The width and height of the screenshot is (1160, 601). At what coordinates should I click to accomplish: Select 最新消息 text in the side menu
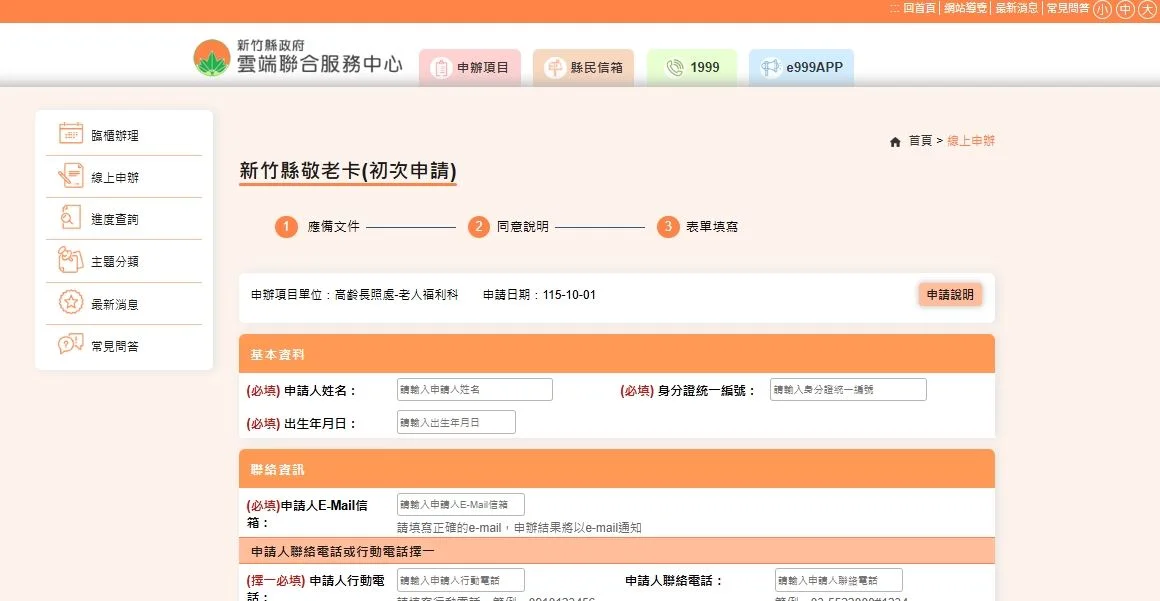(115, 304)
